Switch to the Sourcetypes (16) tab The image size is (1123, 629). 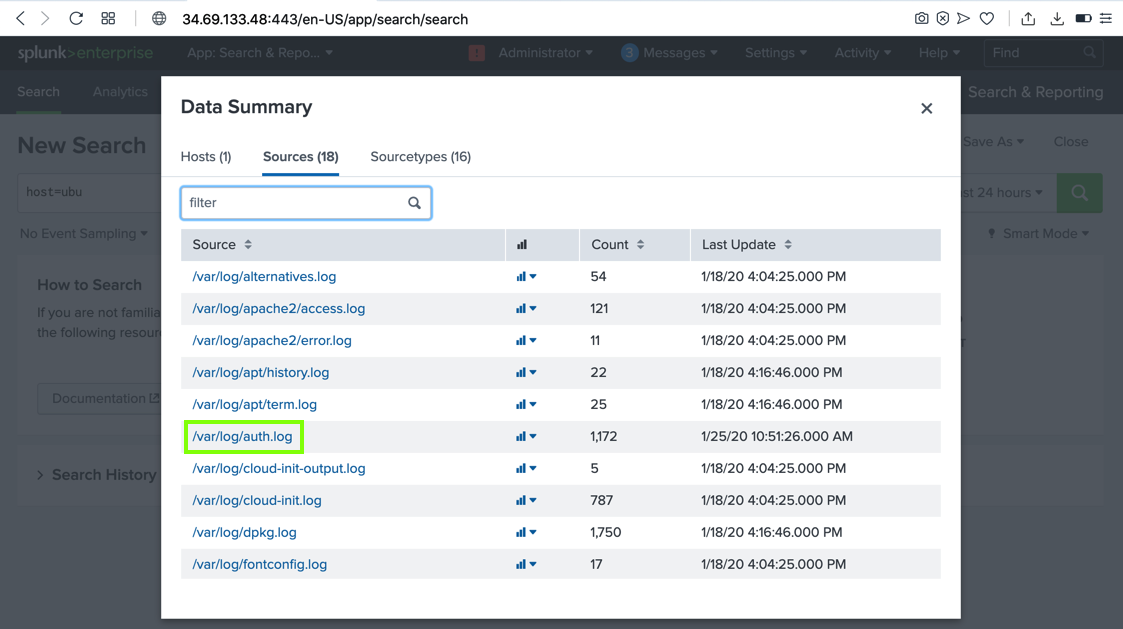[420, 157]
